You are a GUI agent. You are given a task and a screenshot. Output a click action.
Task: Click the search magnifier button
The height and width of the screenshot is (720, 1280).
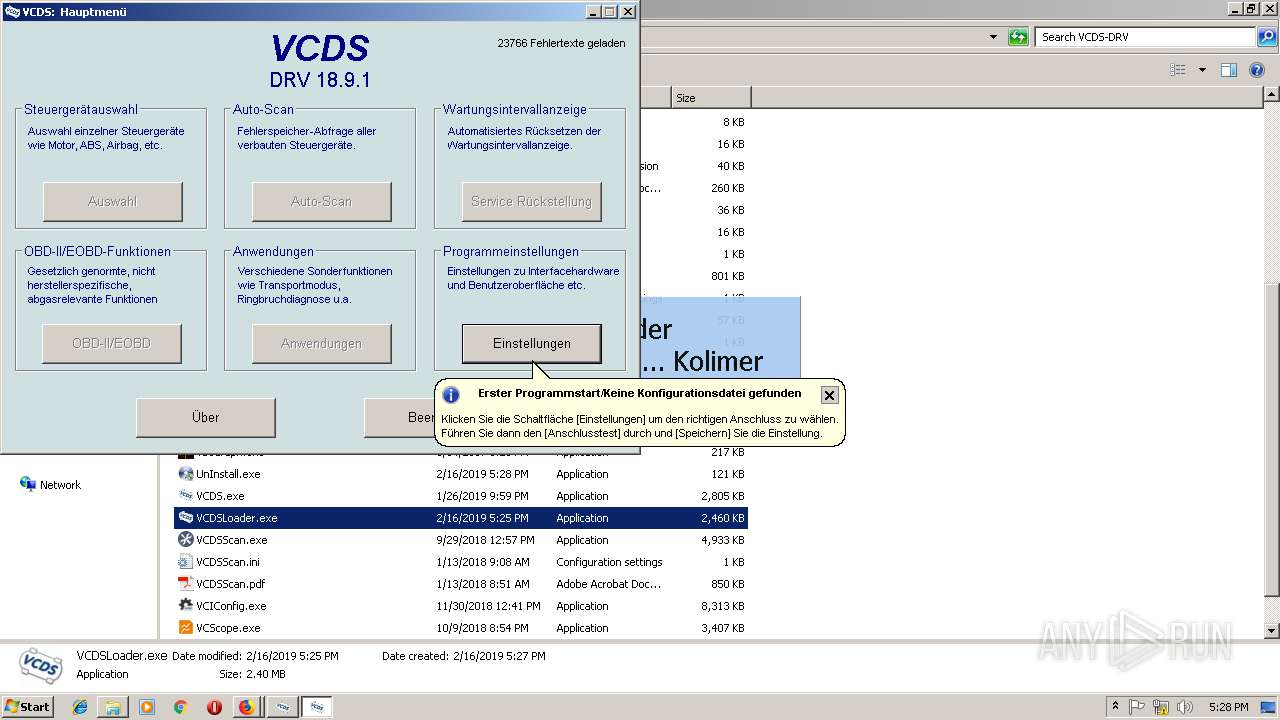pos(1267,37)
